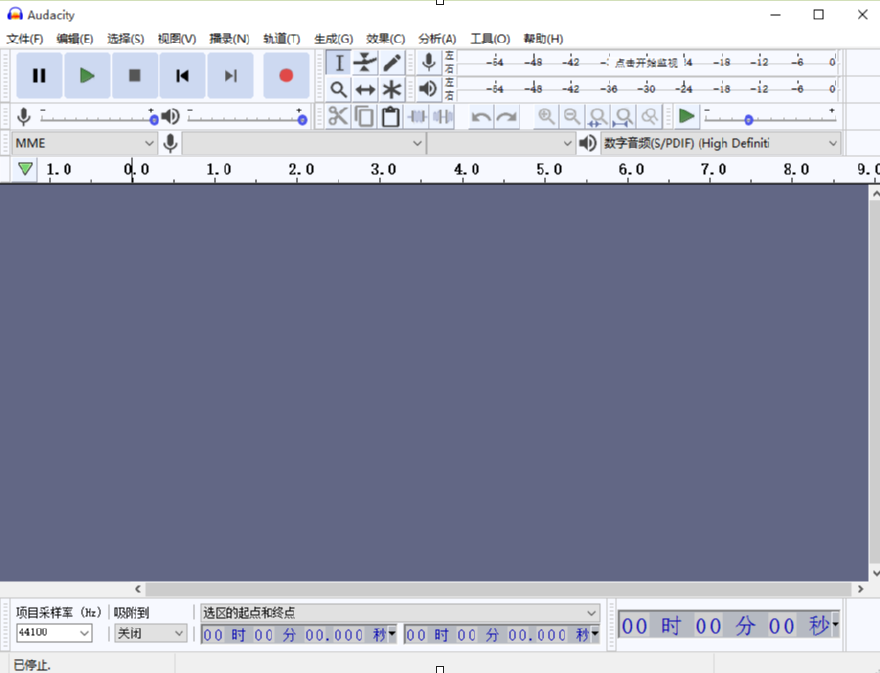Click the playback speed slider handle
Viewport: 880px width, 673px height.
(748, 120)
